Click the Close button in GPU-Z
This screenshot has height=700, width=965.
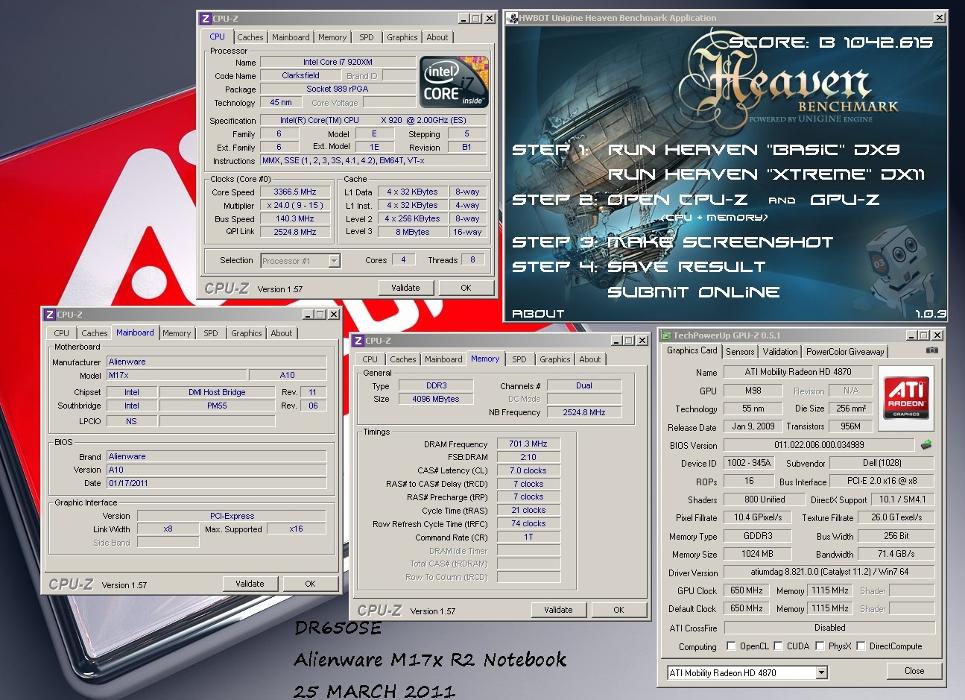(x=914, y=670)
